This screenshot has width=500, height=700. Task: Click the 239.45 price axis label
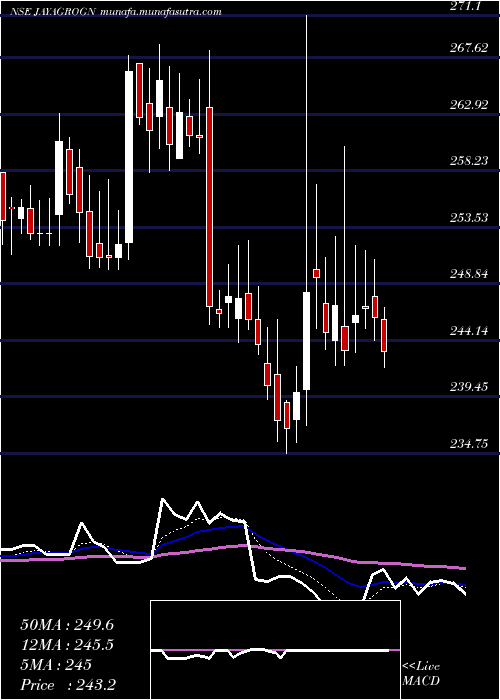[471, 387]
